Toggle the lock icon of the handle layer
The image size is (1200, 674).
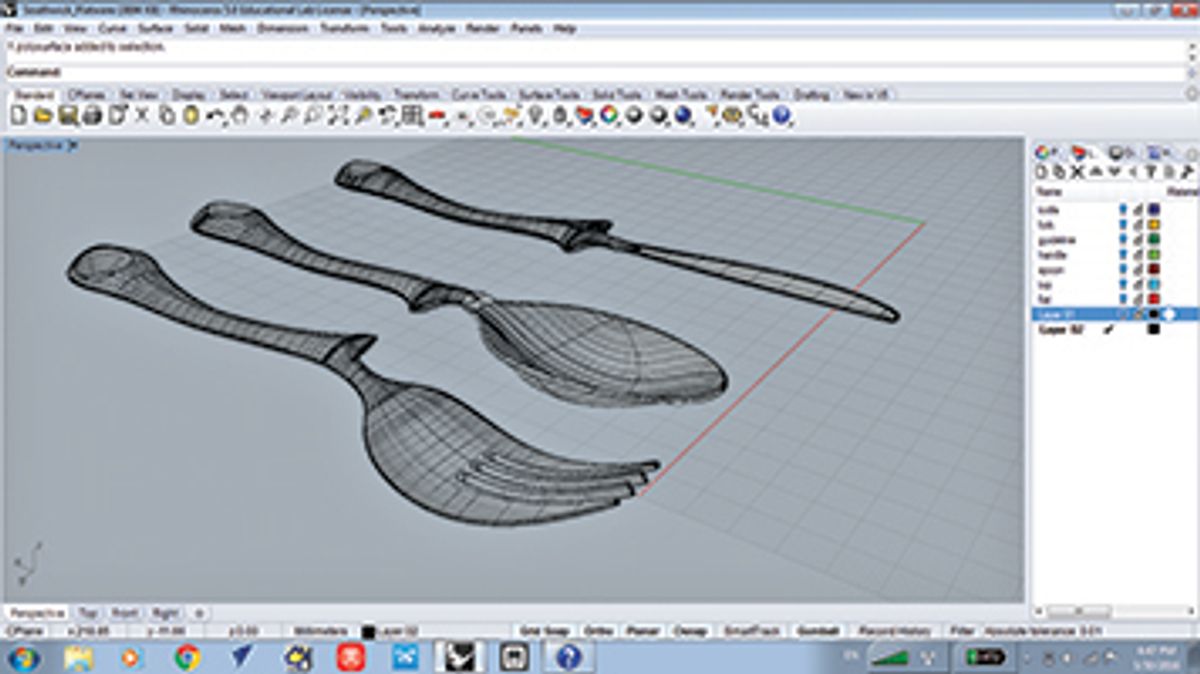pyautogui.click(x=1138, y=255)
